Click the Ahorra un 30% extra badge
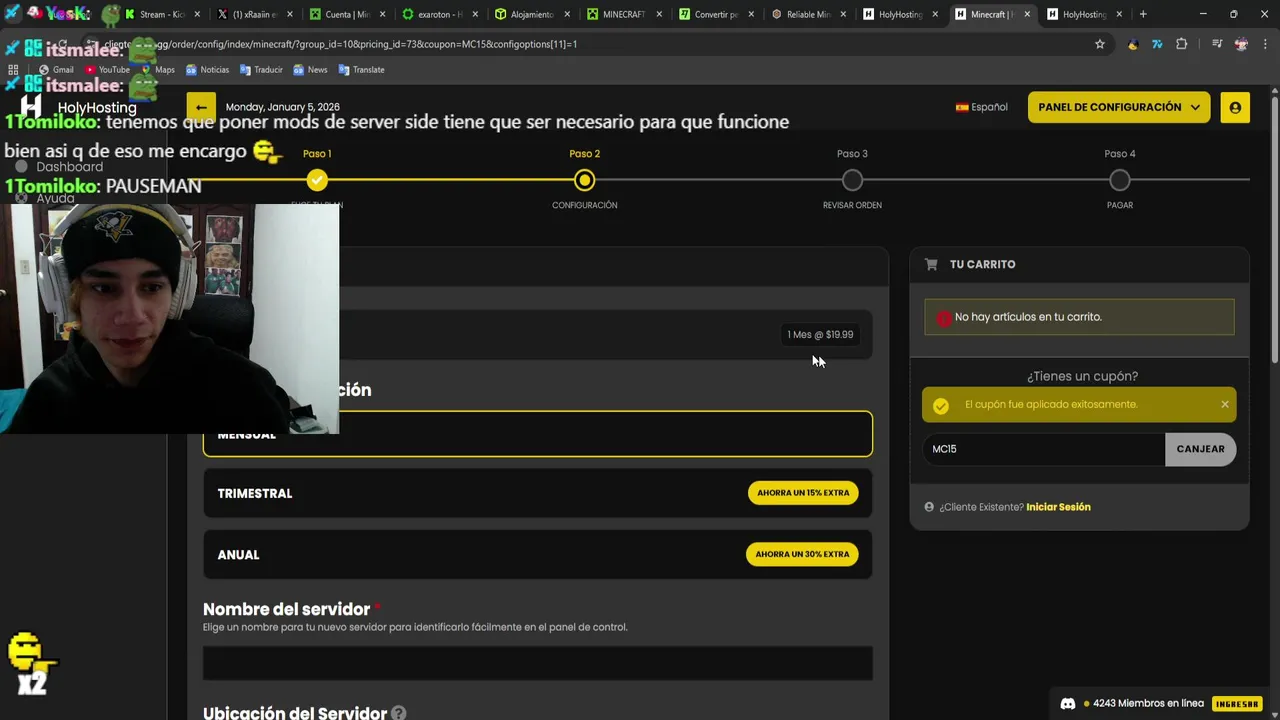Image resolution: width=1280 pixels, height=720 pixels. [802, 554]
